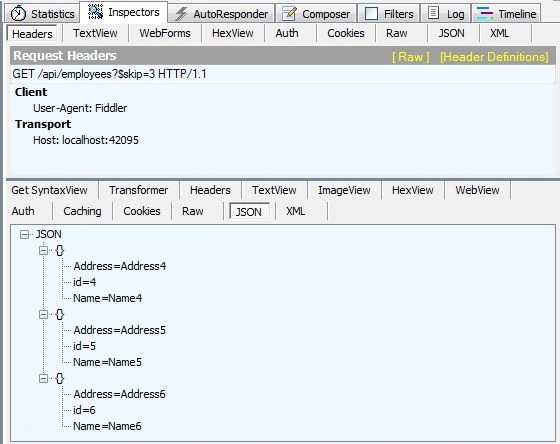Select User-Agent: Fiddler header
The image size is (560, 444).
[x=80, y=108]
